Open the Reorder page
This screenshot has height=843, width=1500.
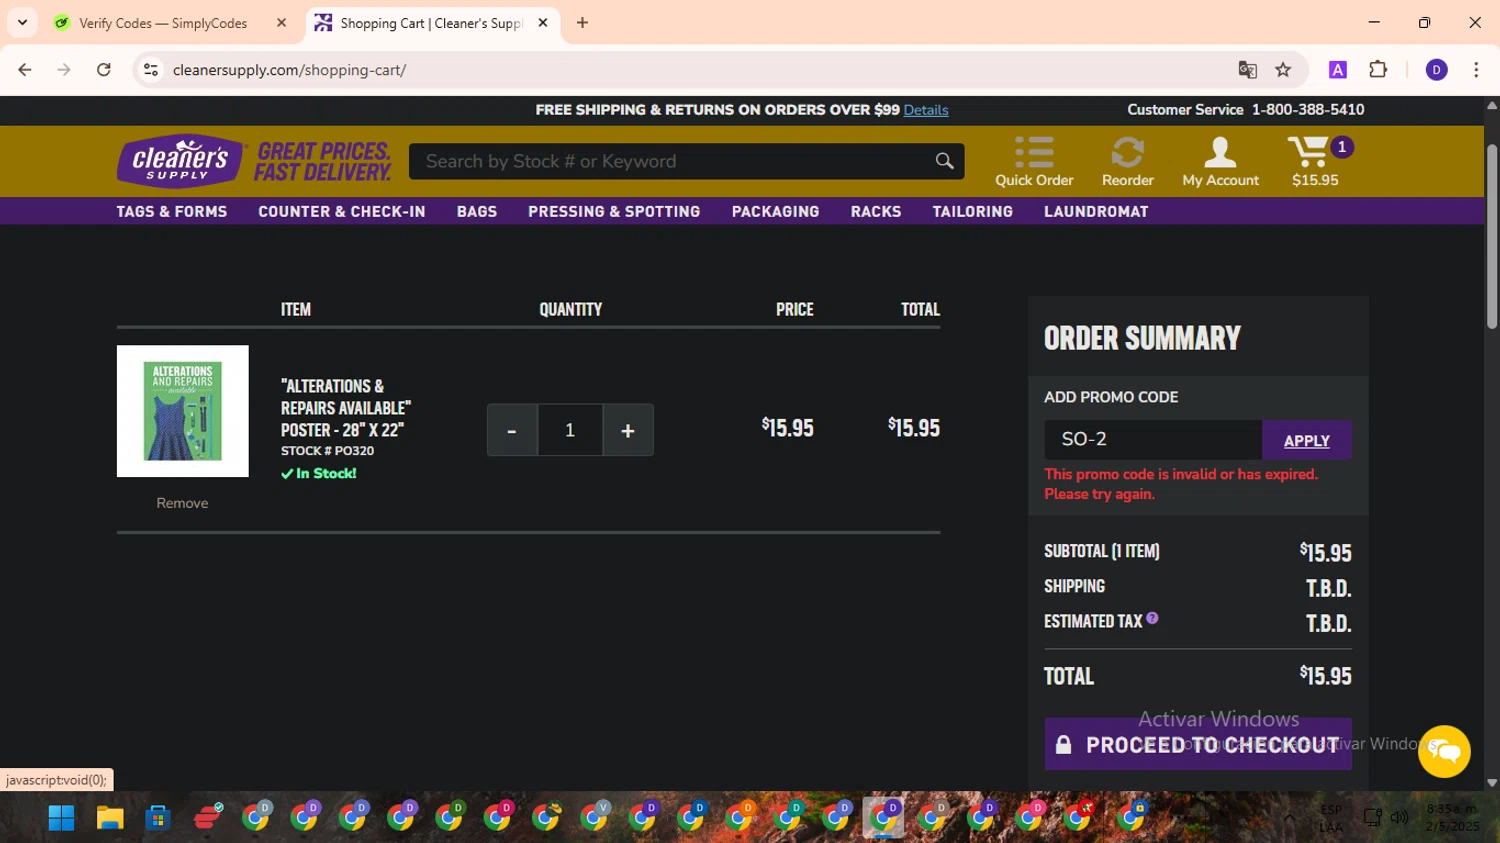(1127, 161)
